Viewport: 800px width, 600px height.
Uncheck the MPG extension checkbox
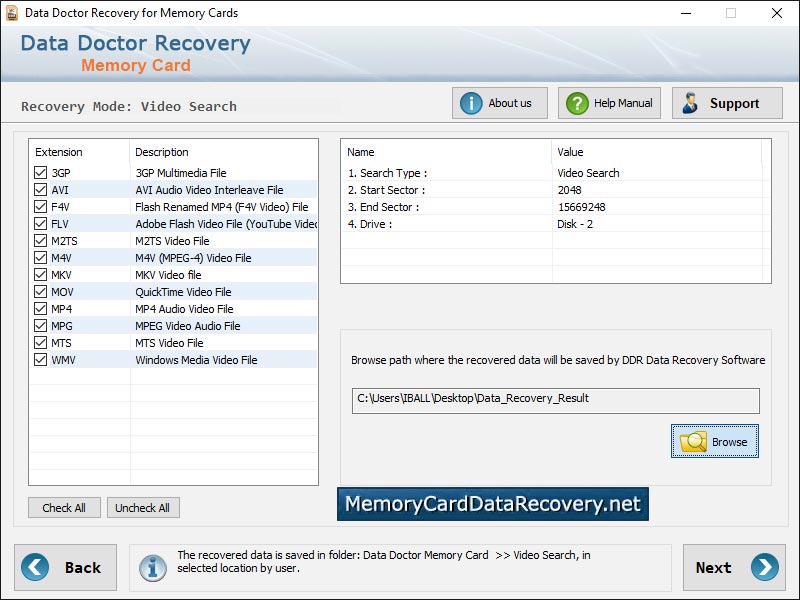(x=40, y=326)
